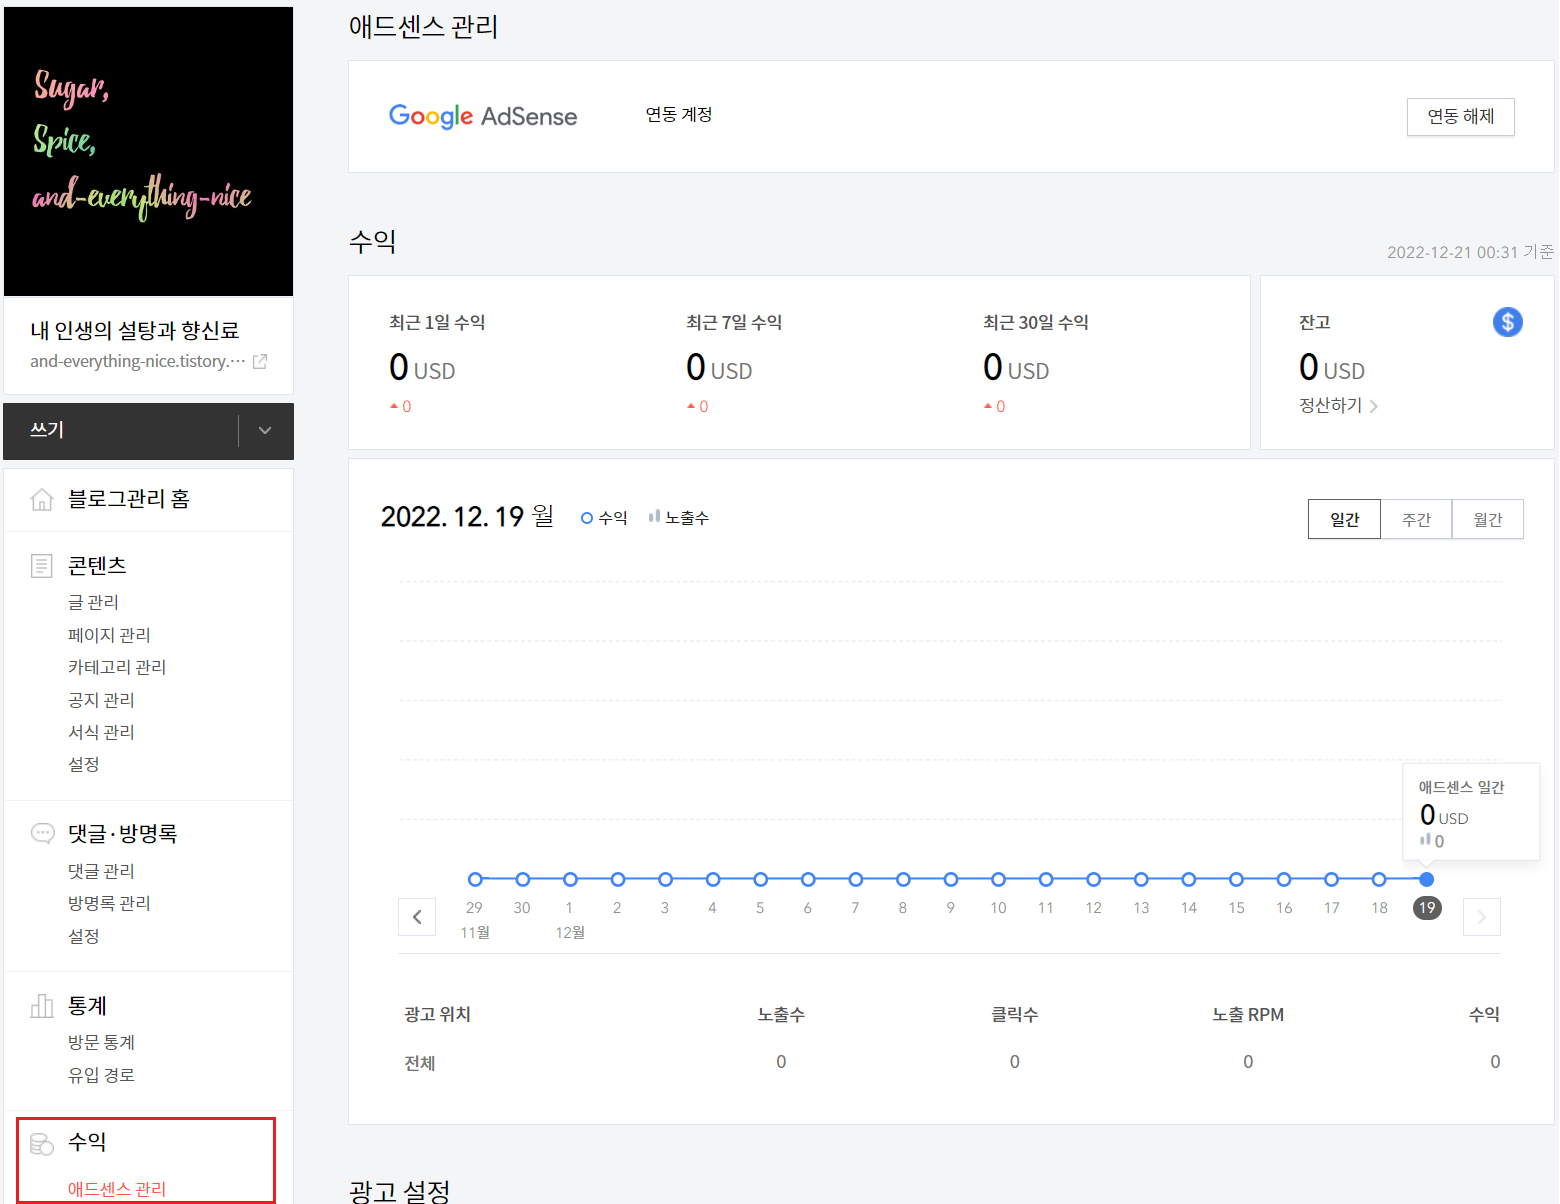The width and height of the screenshot is (1560, 1204).
Task: Select chart point for November 29
Action: tap(475, 879)
